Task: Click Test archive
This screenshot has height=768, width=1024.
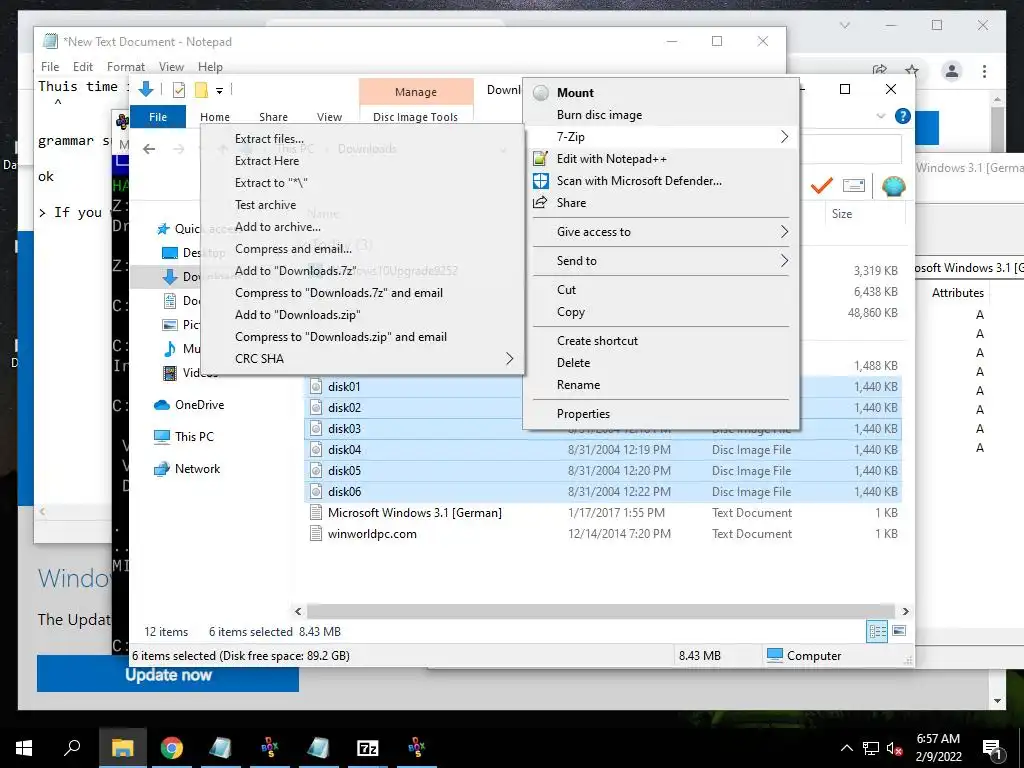Action: pos(362,205)
